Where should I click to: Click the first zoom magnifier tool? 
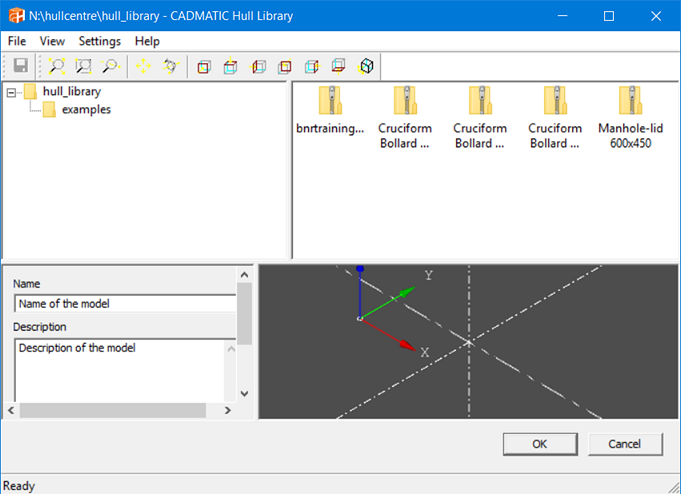(x=58, y=67)
